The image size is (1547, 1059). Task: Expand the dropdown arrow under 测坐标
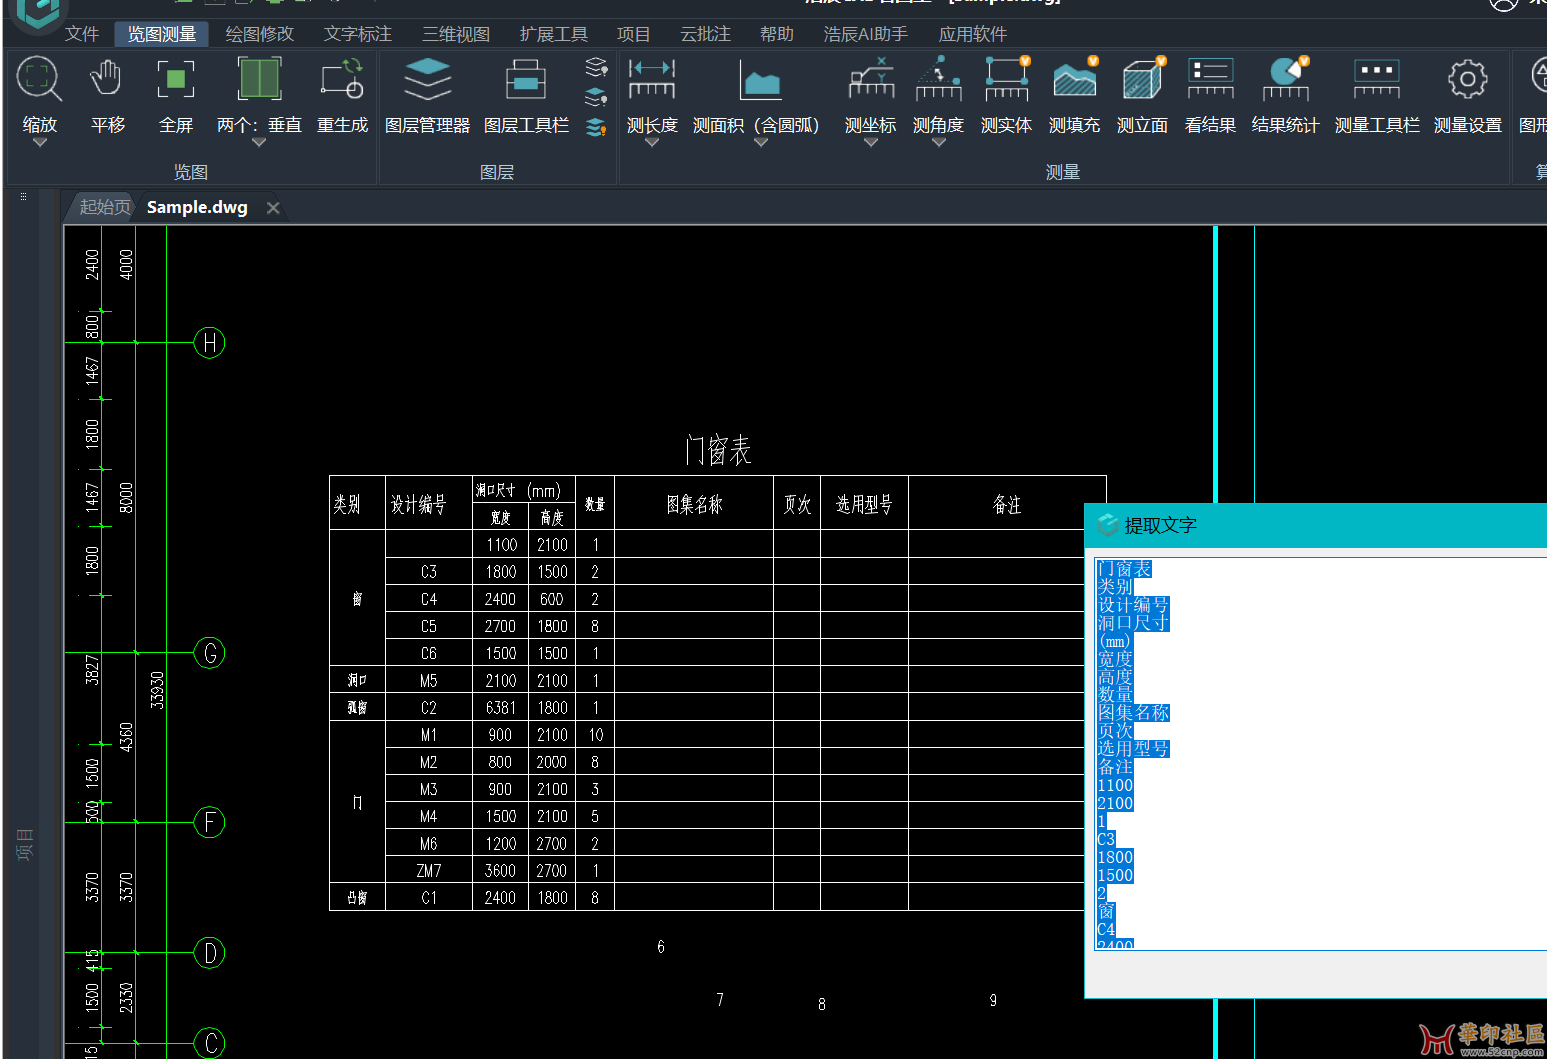point(870,143)
